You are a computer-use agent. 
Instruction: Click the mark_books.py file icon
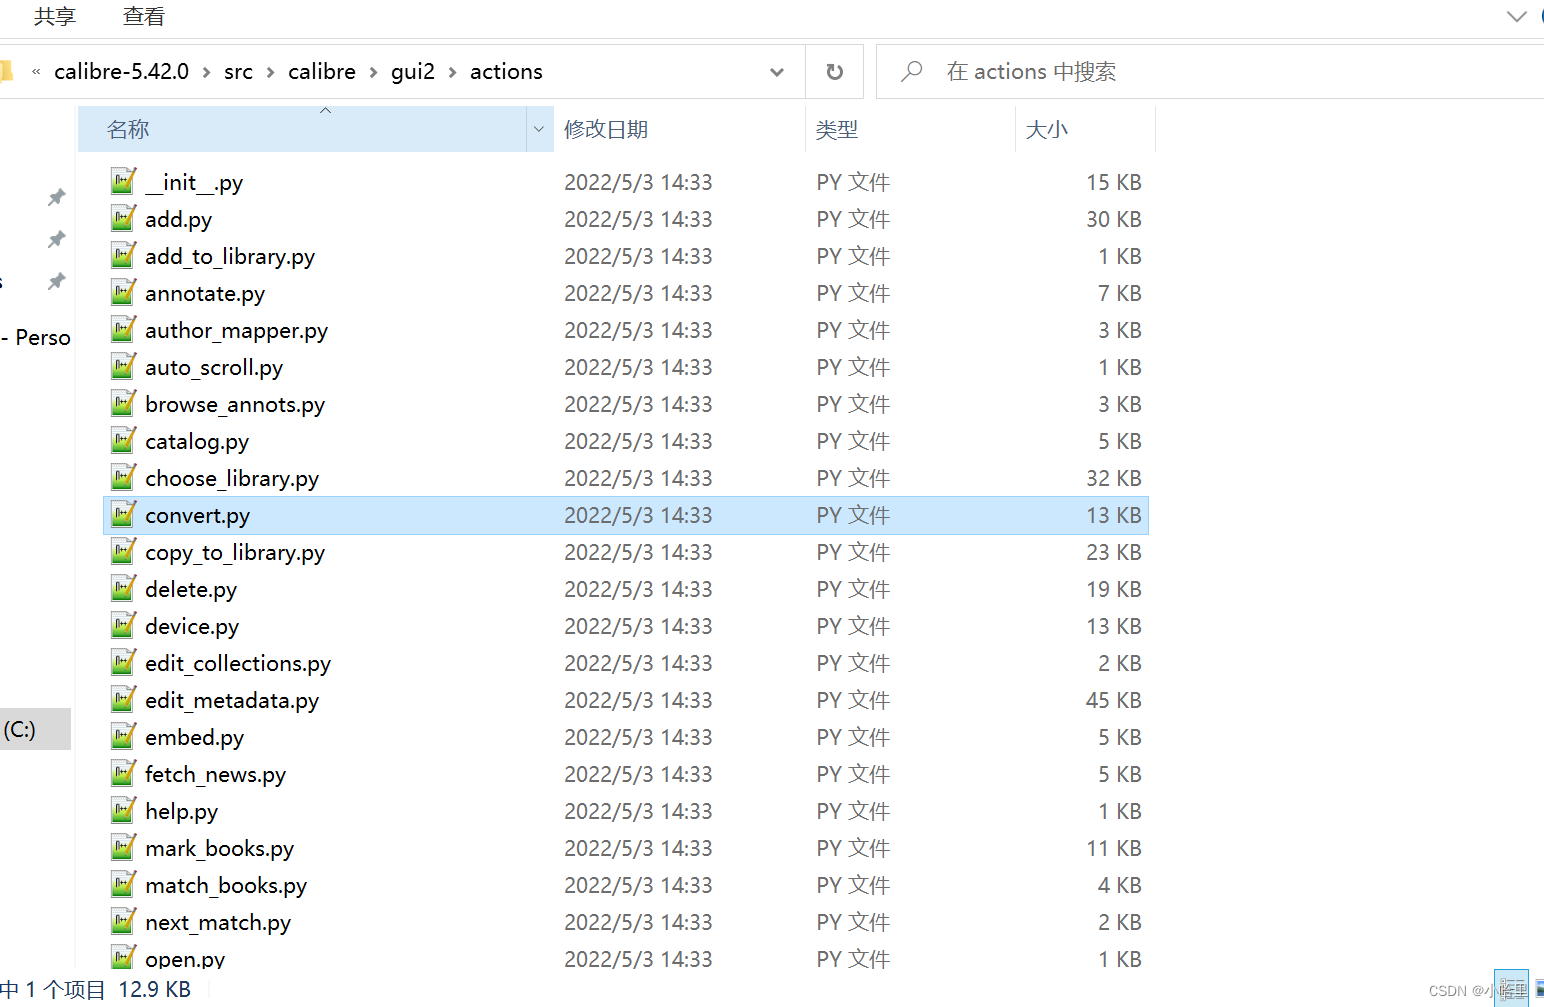pos(123,847)
